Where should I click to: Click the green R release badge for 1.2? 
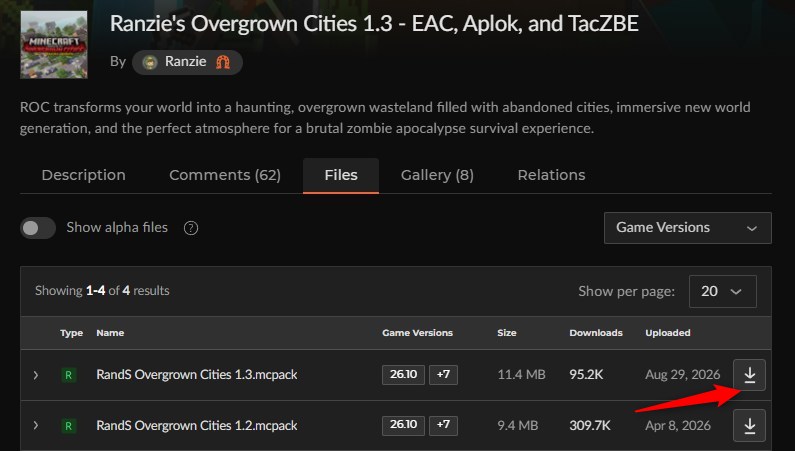pos(68,426)
